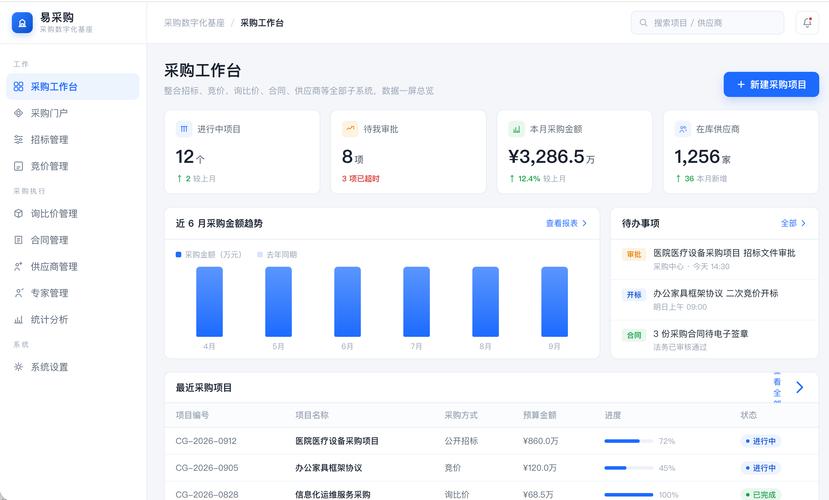Screen dimensions: 829x500
Task: Click the 易采购 app logo icon
Action: [22, 23]
